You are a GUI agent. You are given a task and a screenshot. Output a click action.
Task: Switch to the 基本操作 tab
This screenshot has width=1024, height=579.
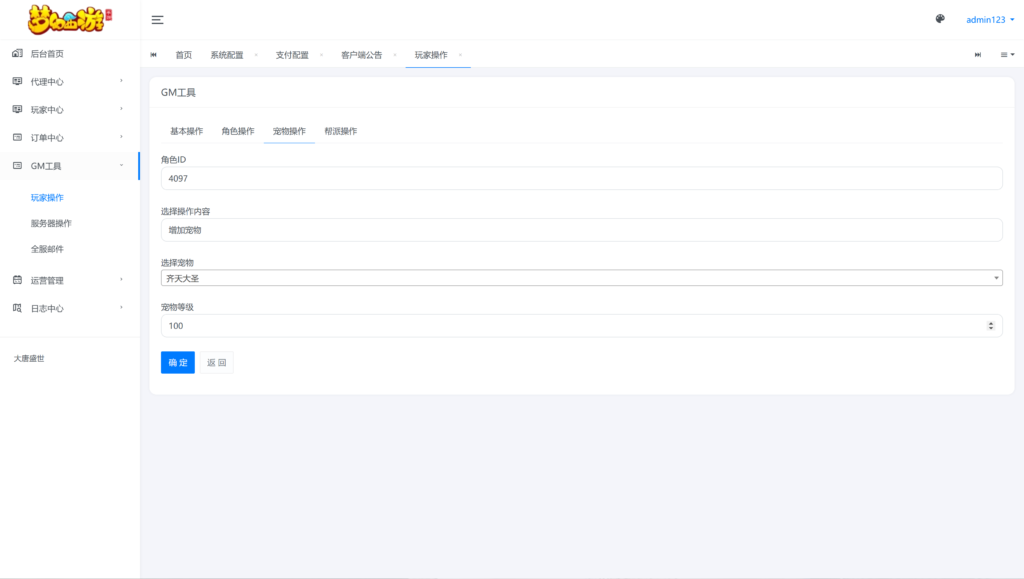pyautogui.click(x=186, y=131)
